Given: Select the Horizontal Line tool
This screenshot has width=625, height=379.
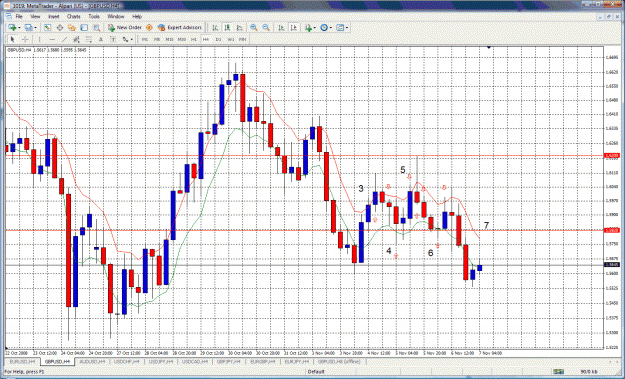Looking at the screenshot, I should (x=52, y=39).
